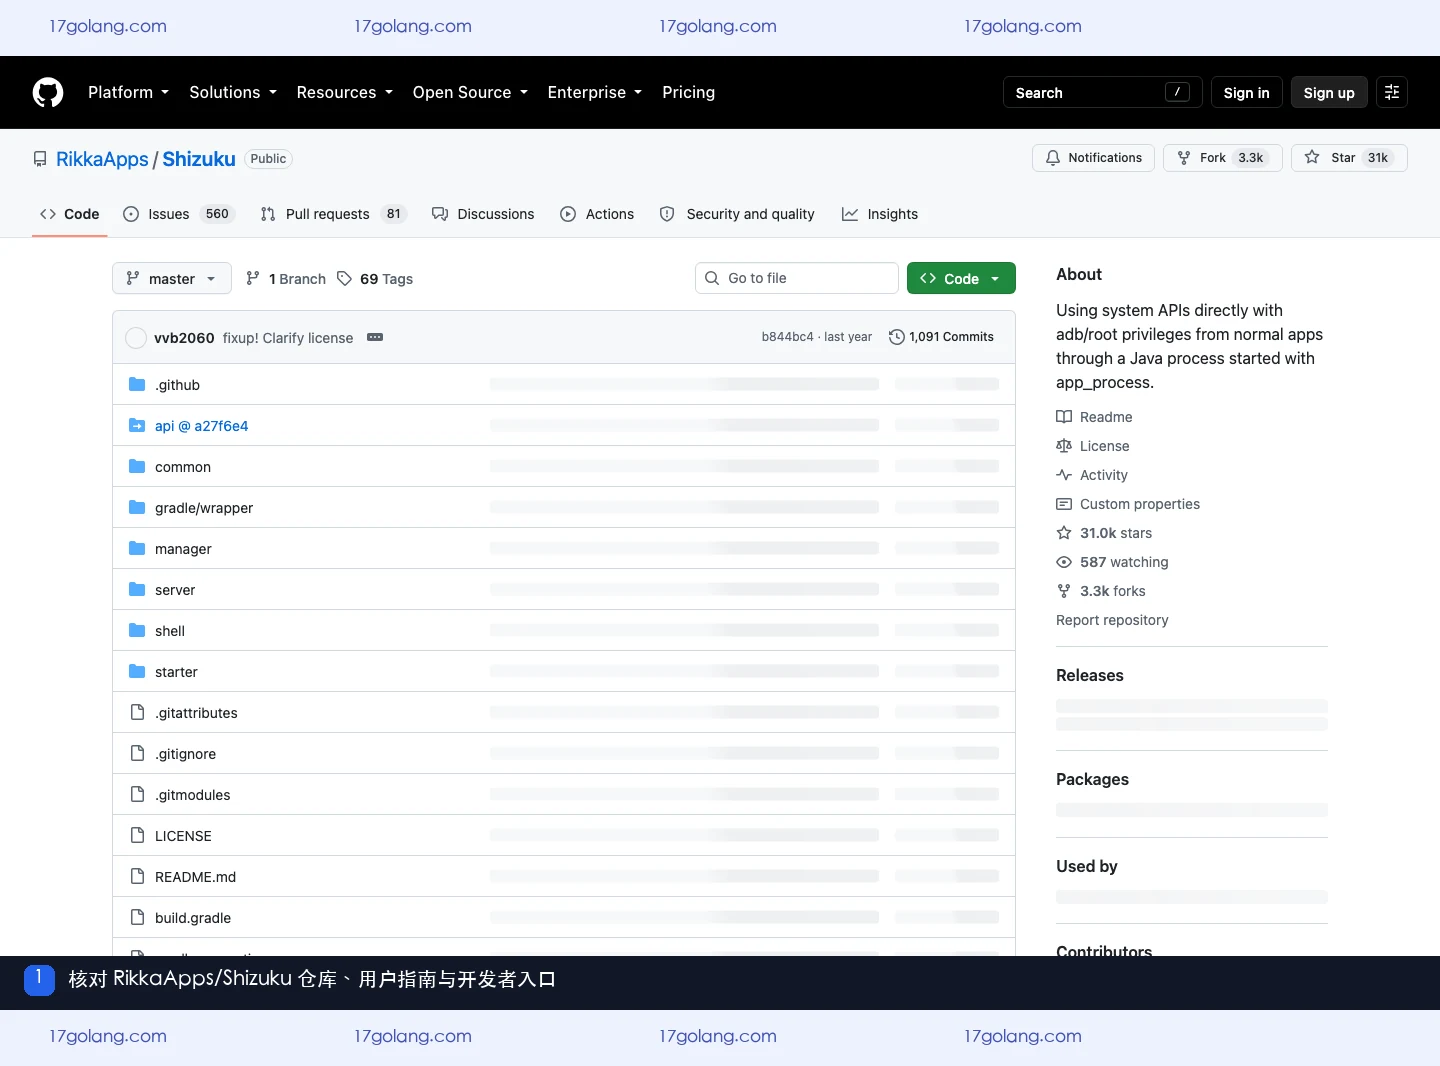The image size is (1440, 1066).
Task: Click the Sign up button
Action: [1329, 92]
